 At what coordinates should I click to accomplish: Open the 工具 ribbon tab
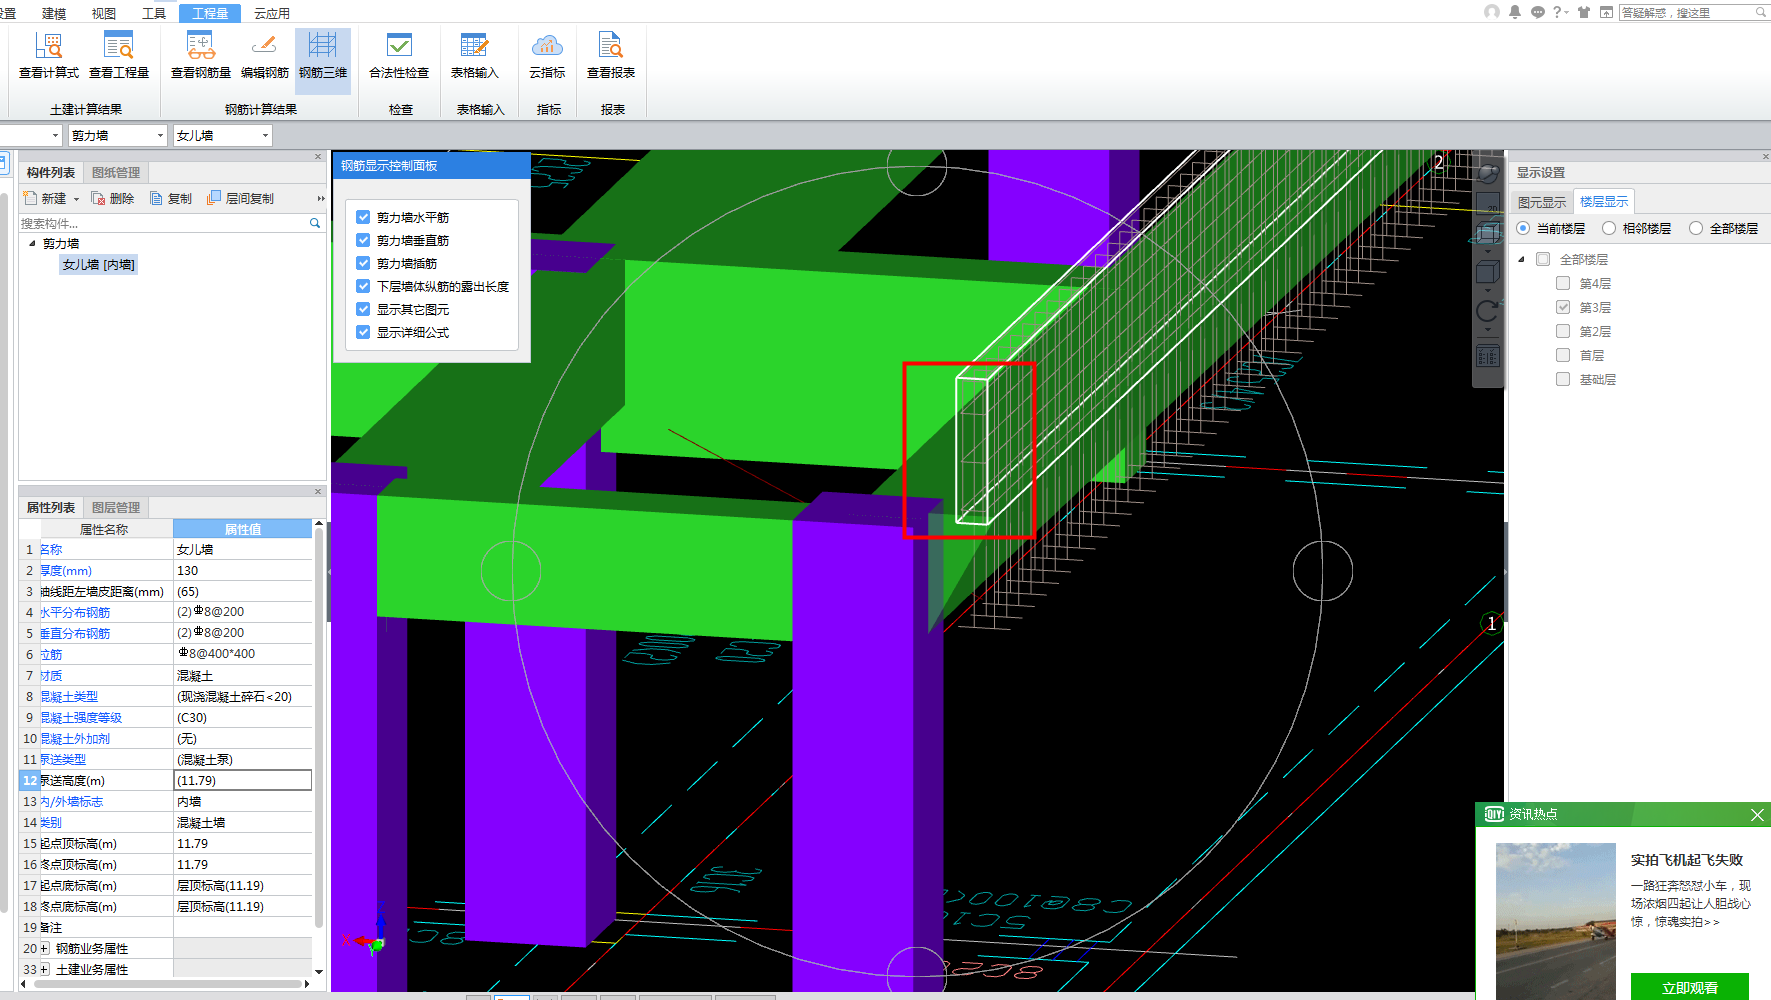[x=154, y=13]
